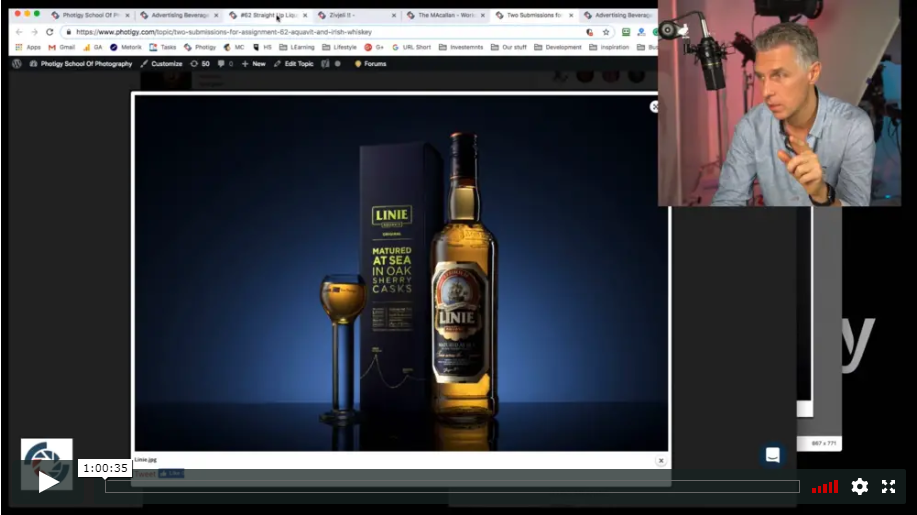Enter fullscreen mode in the video player

[888, 486]
